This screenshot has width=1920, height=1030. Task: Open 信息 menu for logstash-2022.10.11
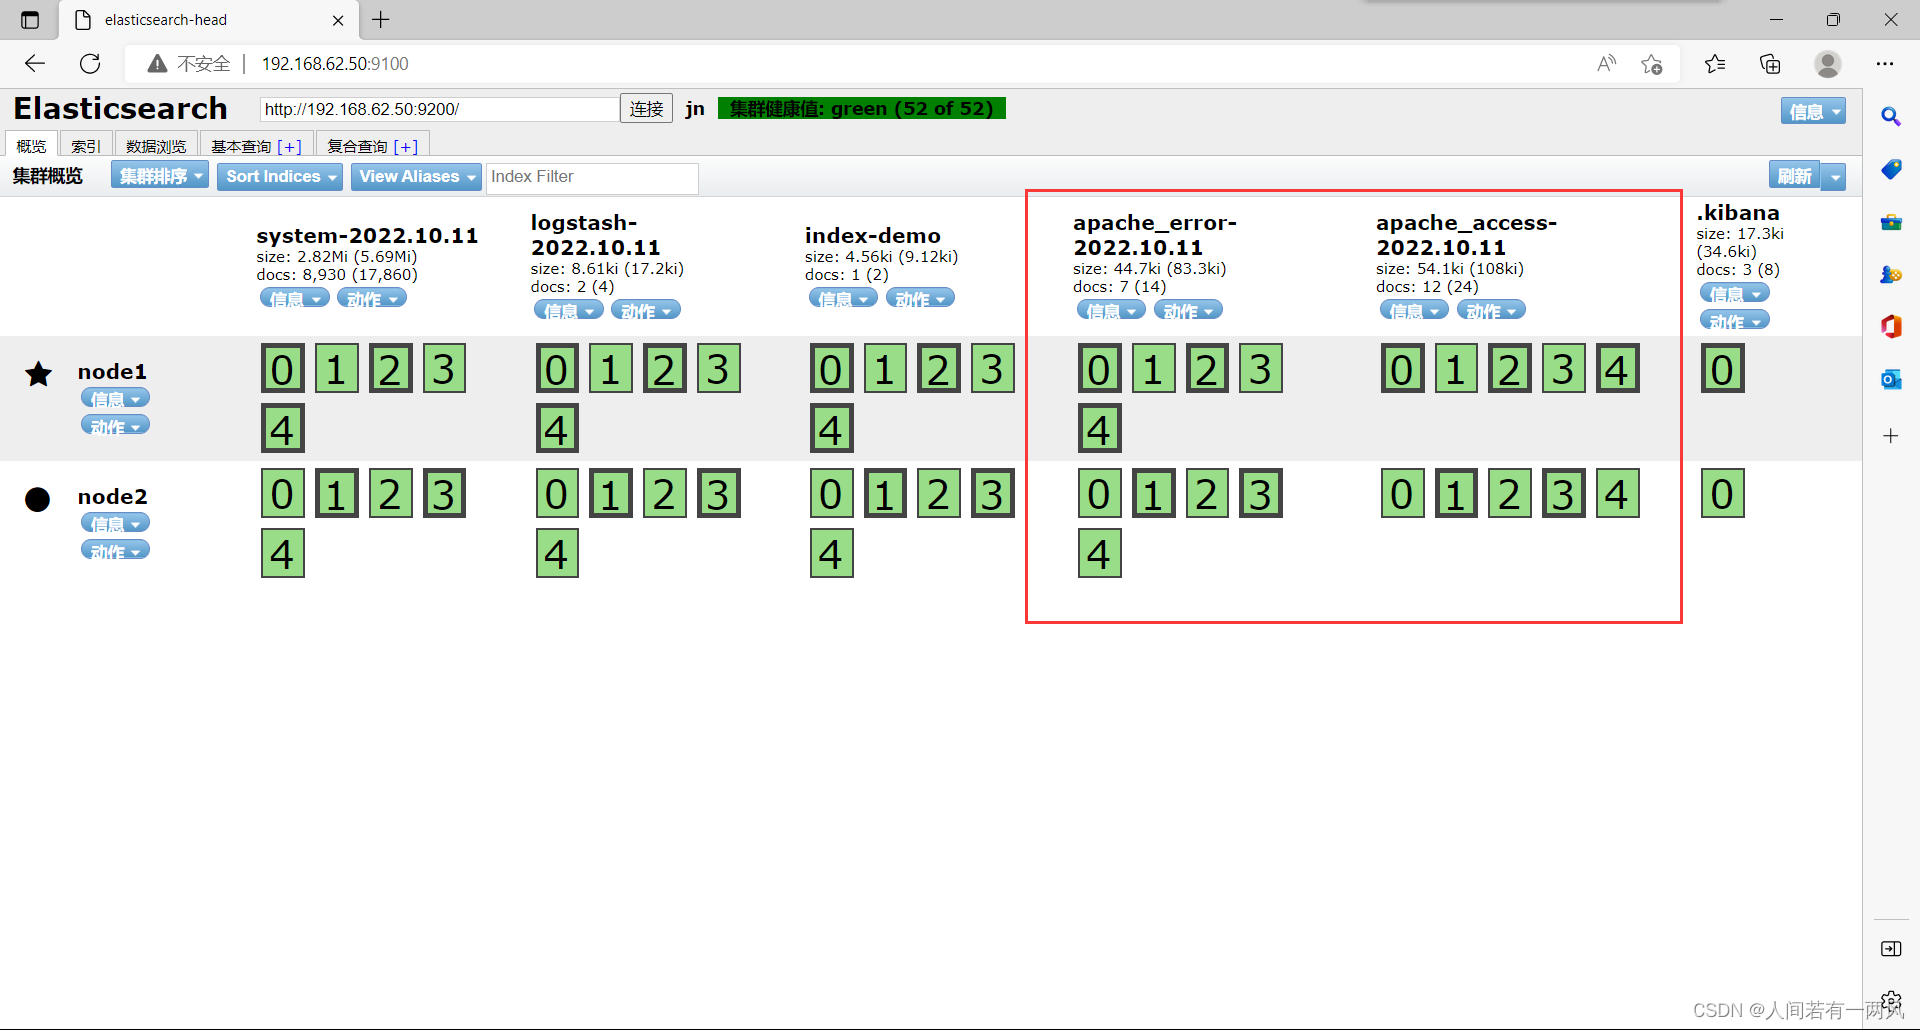click(569, 310)
